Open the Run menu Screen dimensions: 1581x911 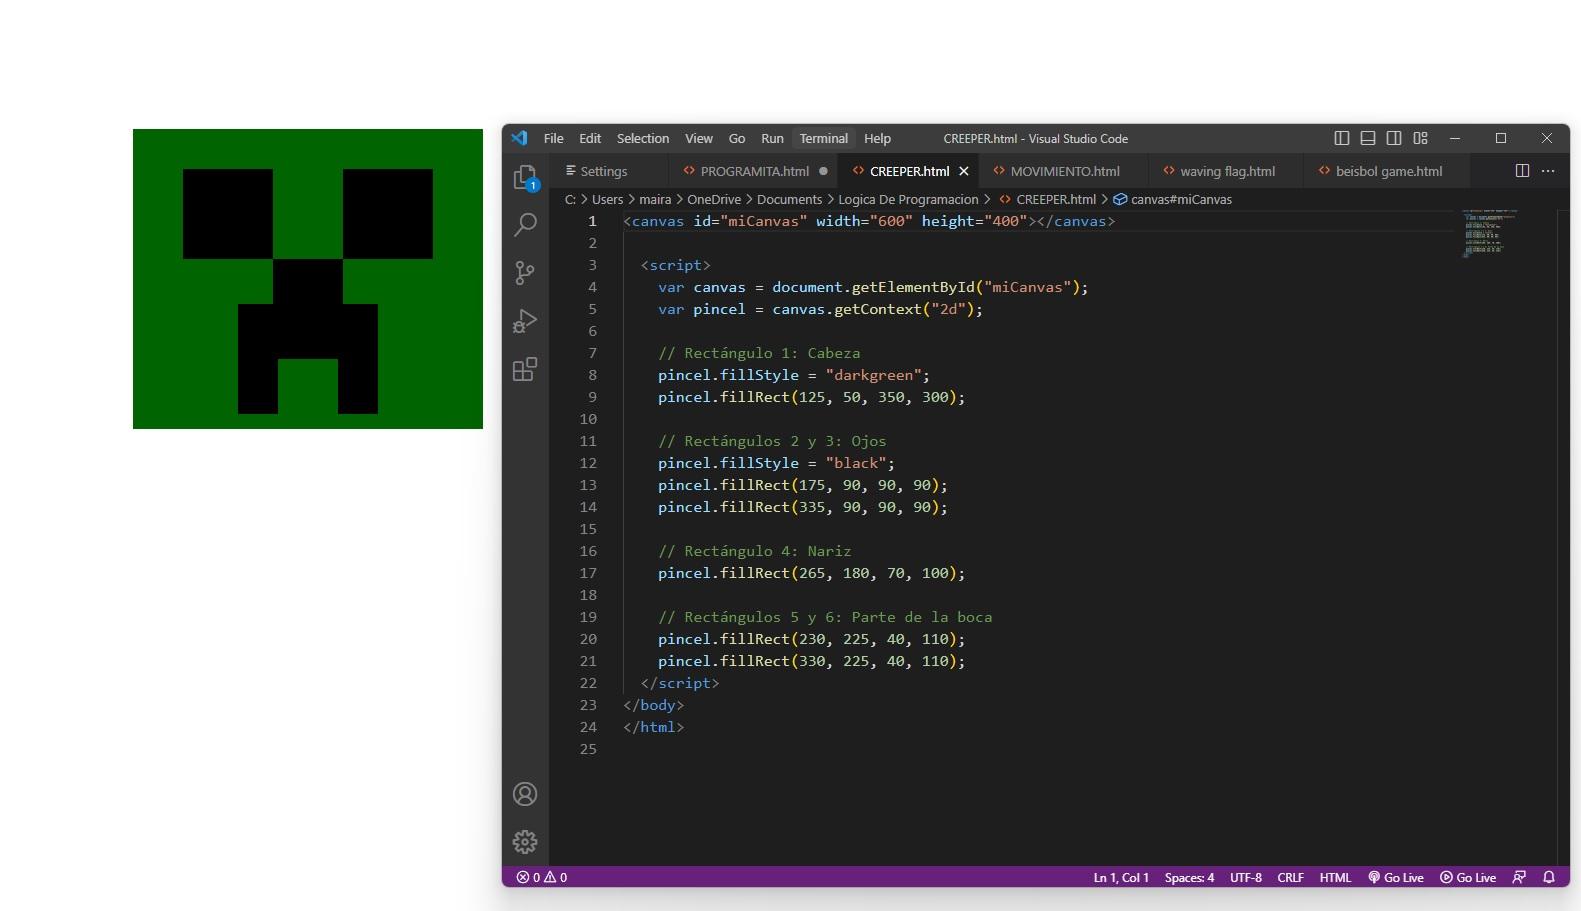pyautogui.click(x=772, y=138)
